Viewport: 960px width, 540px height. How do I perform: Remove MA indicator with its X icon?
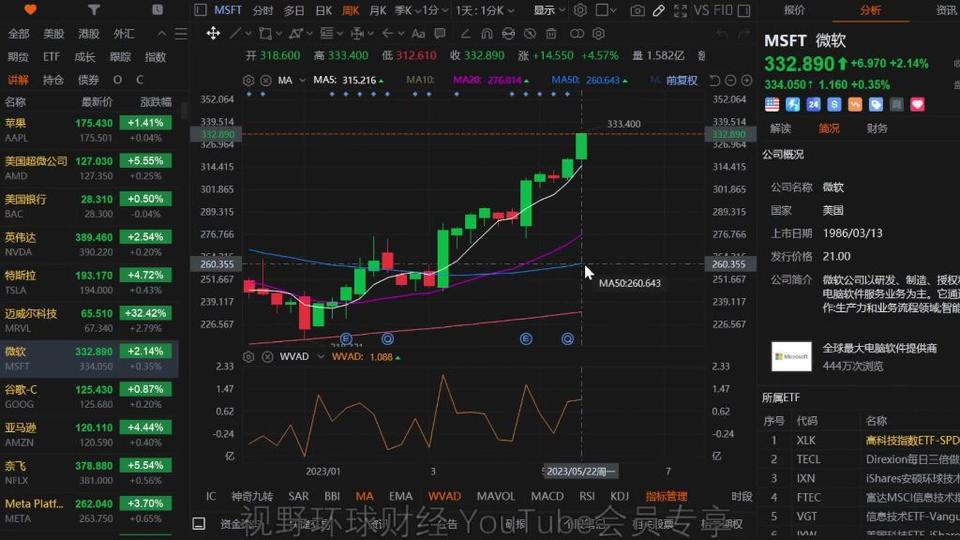(x=266, y=80)
